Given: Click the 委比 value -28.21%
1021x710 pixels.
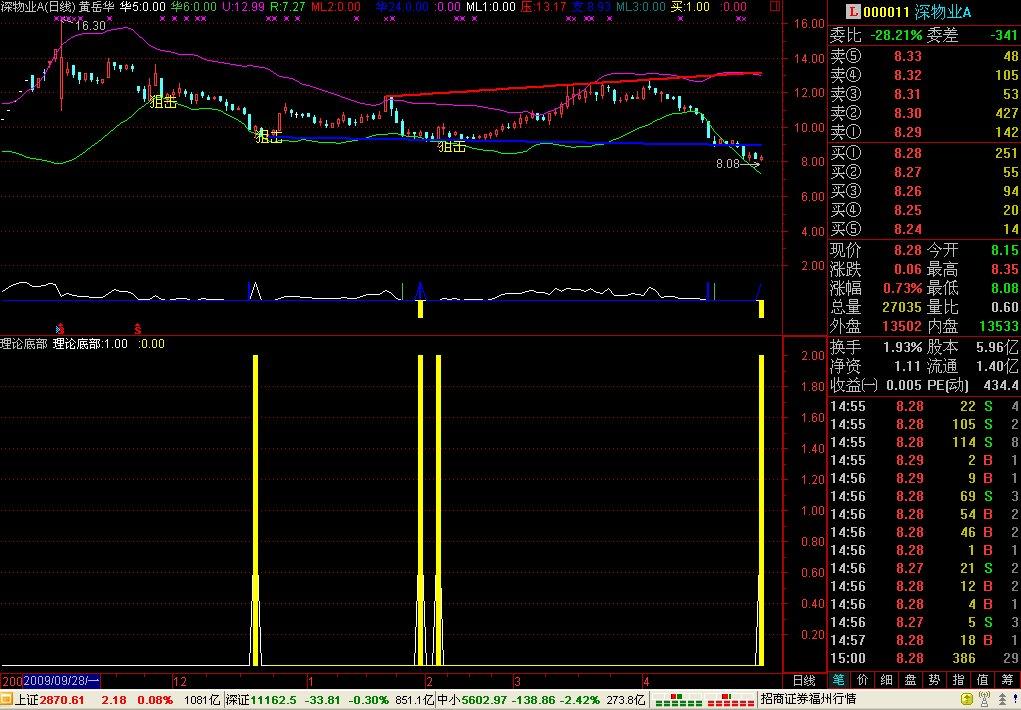Looking at the screenshot, I should click(x=896, y=35).
